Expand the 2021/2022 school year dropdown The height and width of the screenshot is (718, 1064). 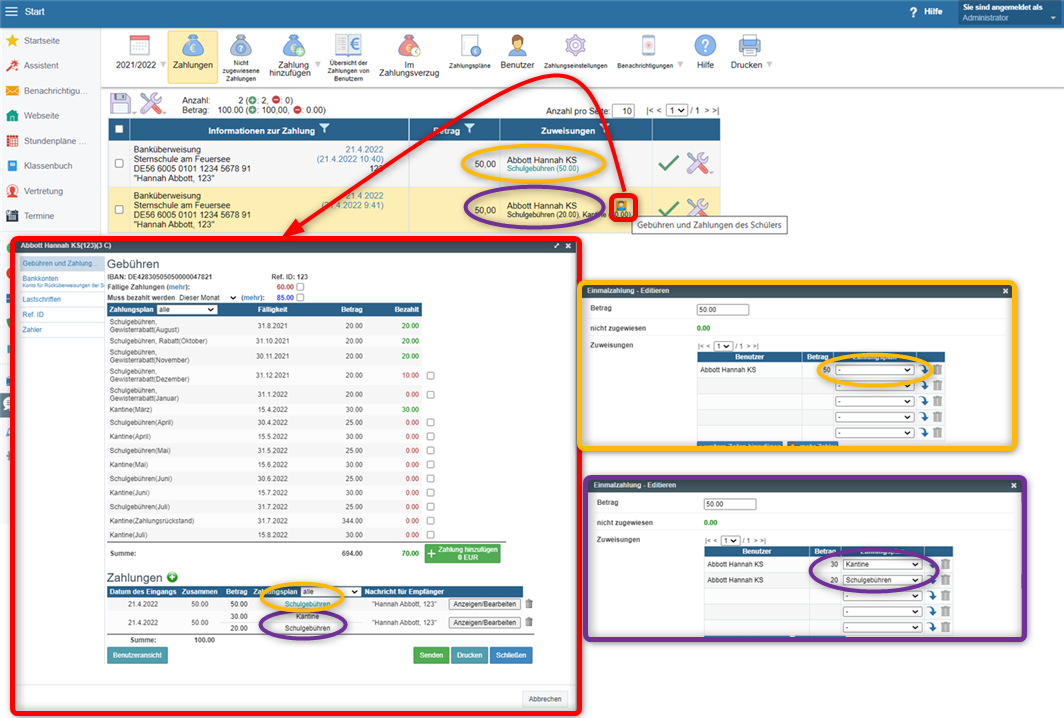pyautogui.click(x=140, y=66)
